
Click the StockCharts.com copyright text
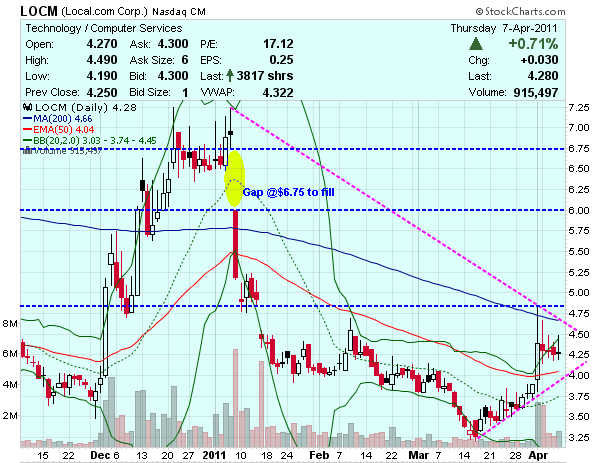click(521, 11)
